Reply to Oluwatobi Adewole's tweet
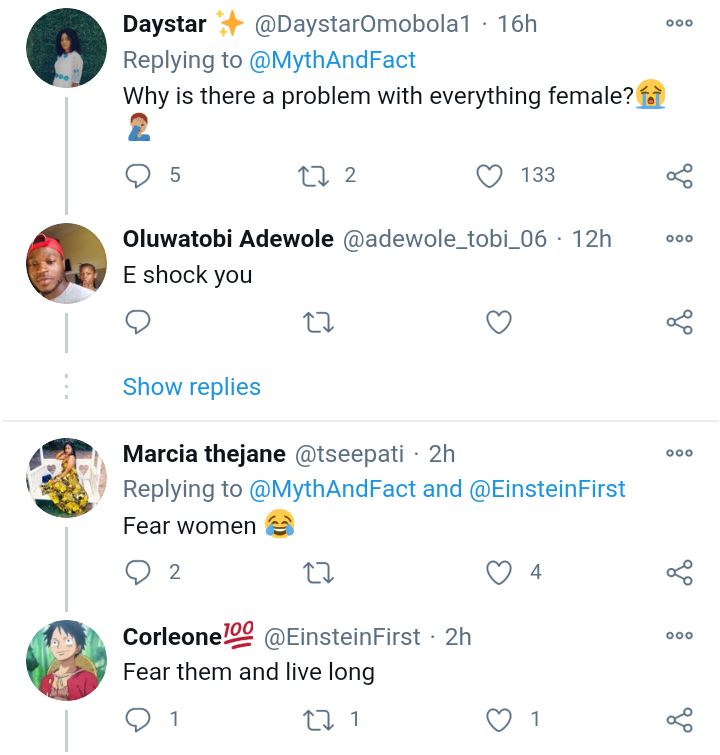The image size is (720, 755). click(138, 322)
